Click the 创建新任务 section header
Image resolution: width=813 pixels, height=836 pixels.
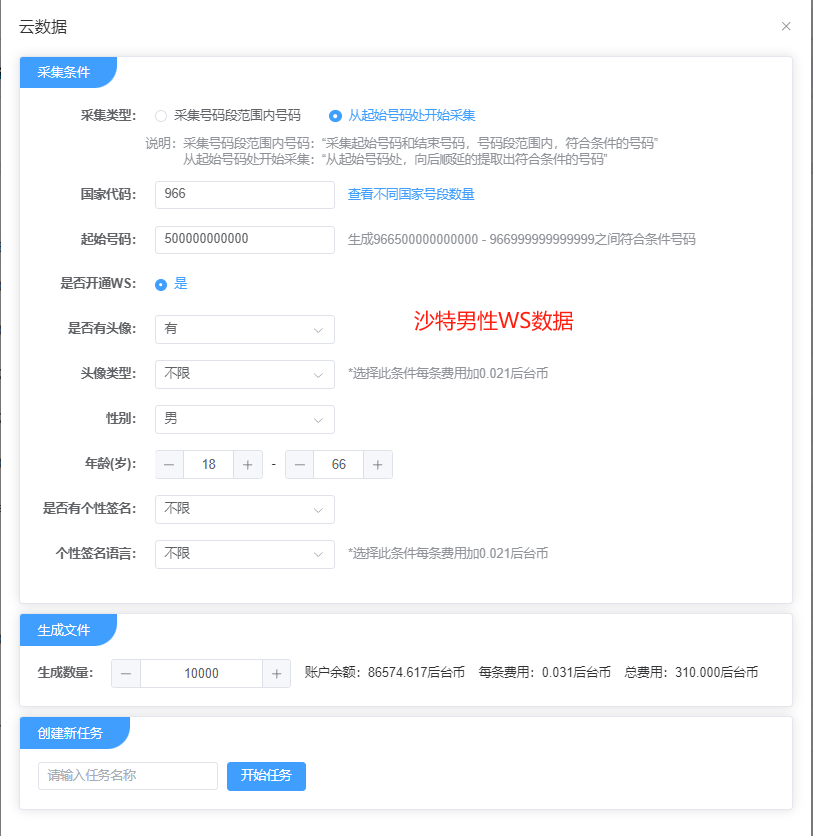(x=74, y=733)
